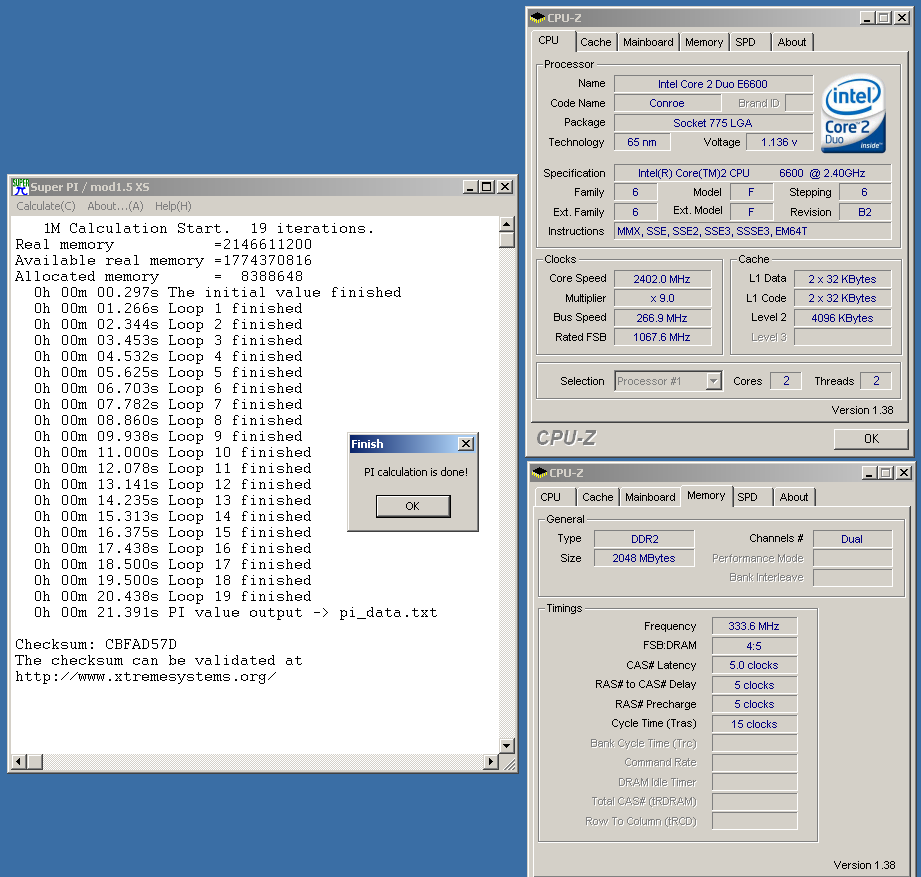Click the Package field Socket 775 LGA

coord(713,123)
